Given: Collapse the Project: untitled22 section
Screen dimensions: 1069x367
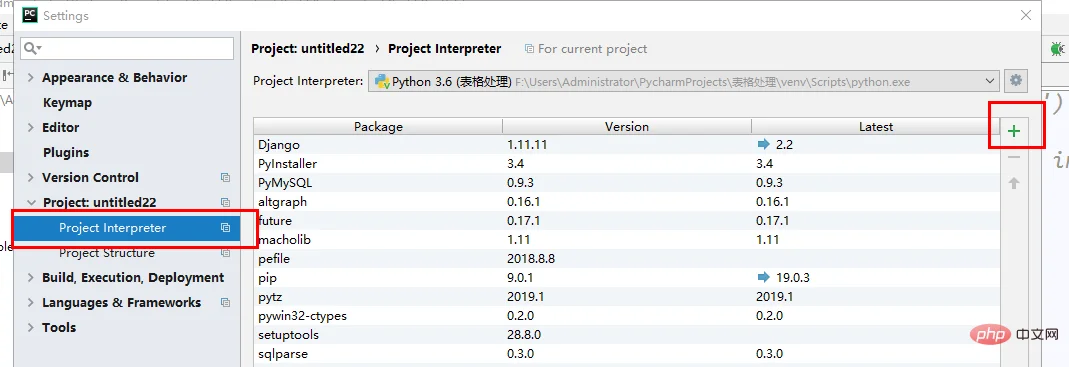Looking at the screenshot, I should (x=31, y=203).
